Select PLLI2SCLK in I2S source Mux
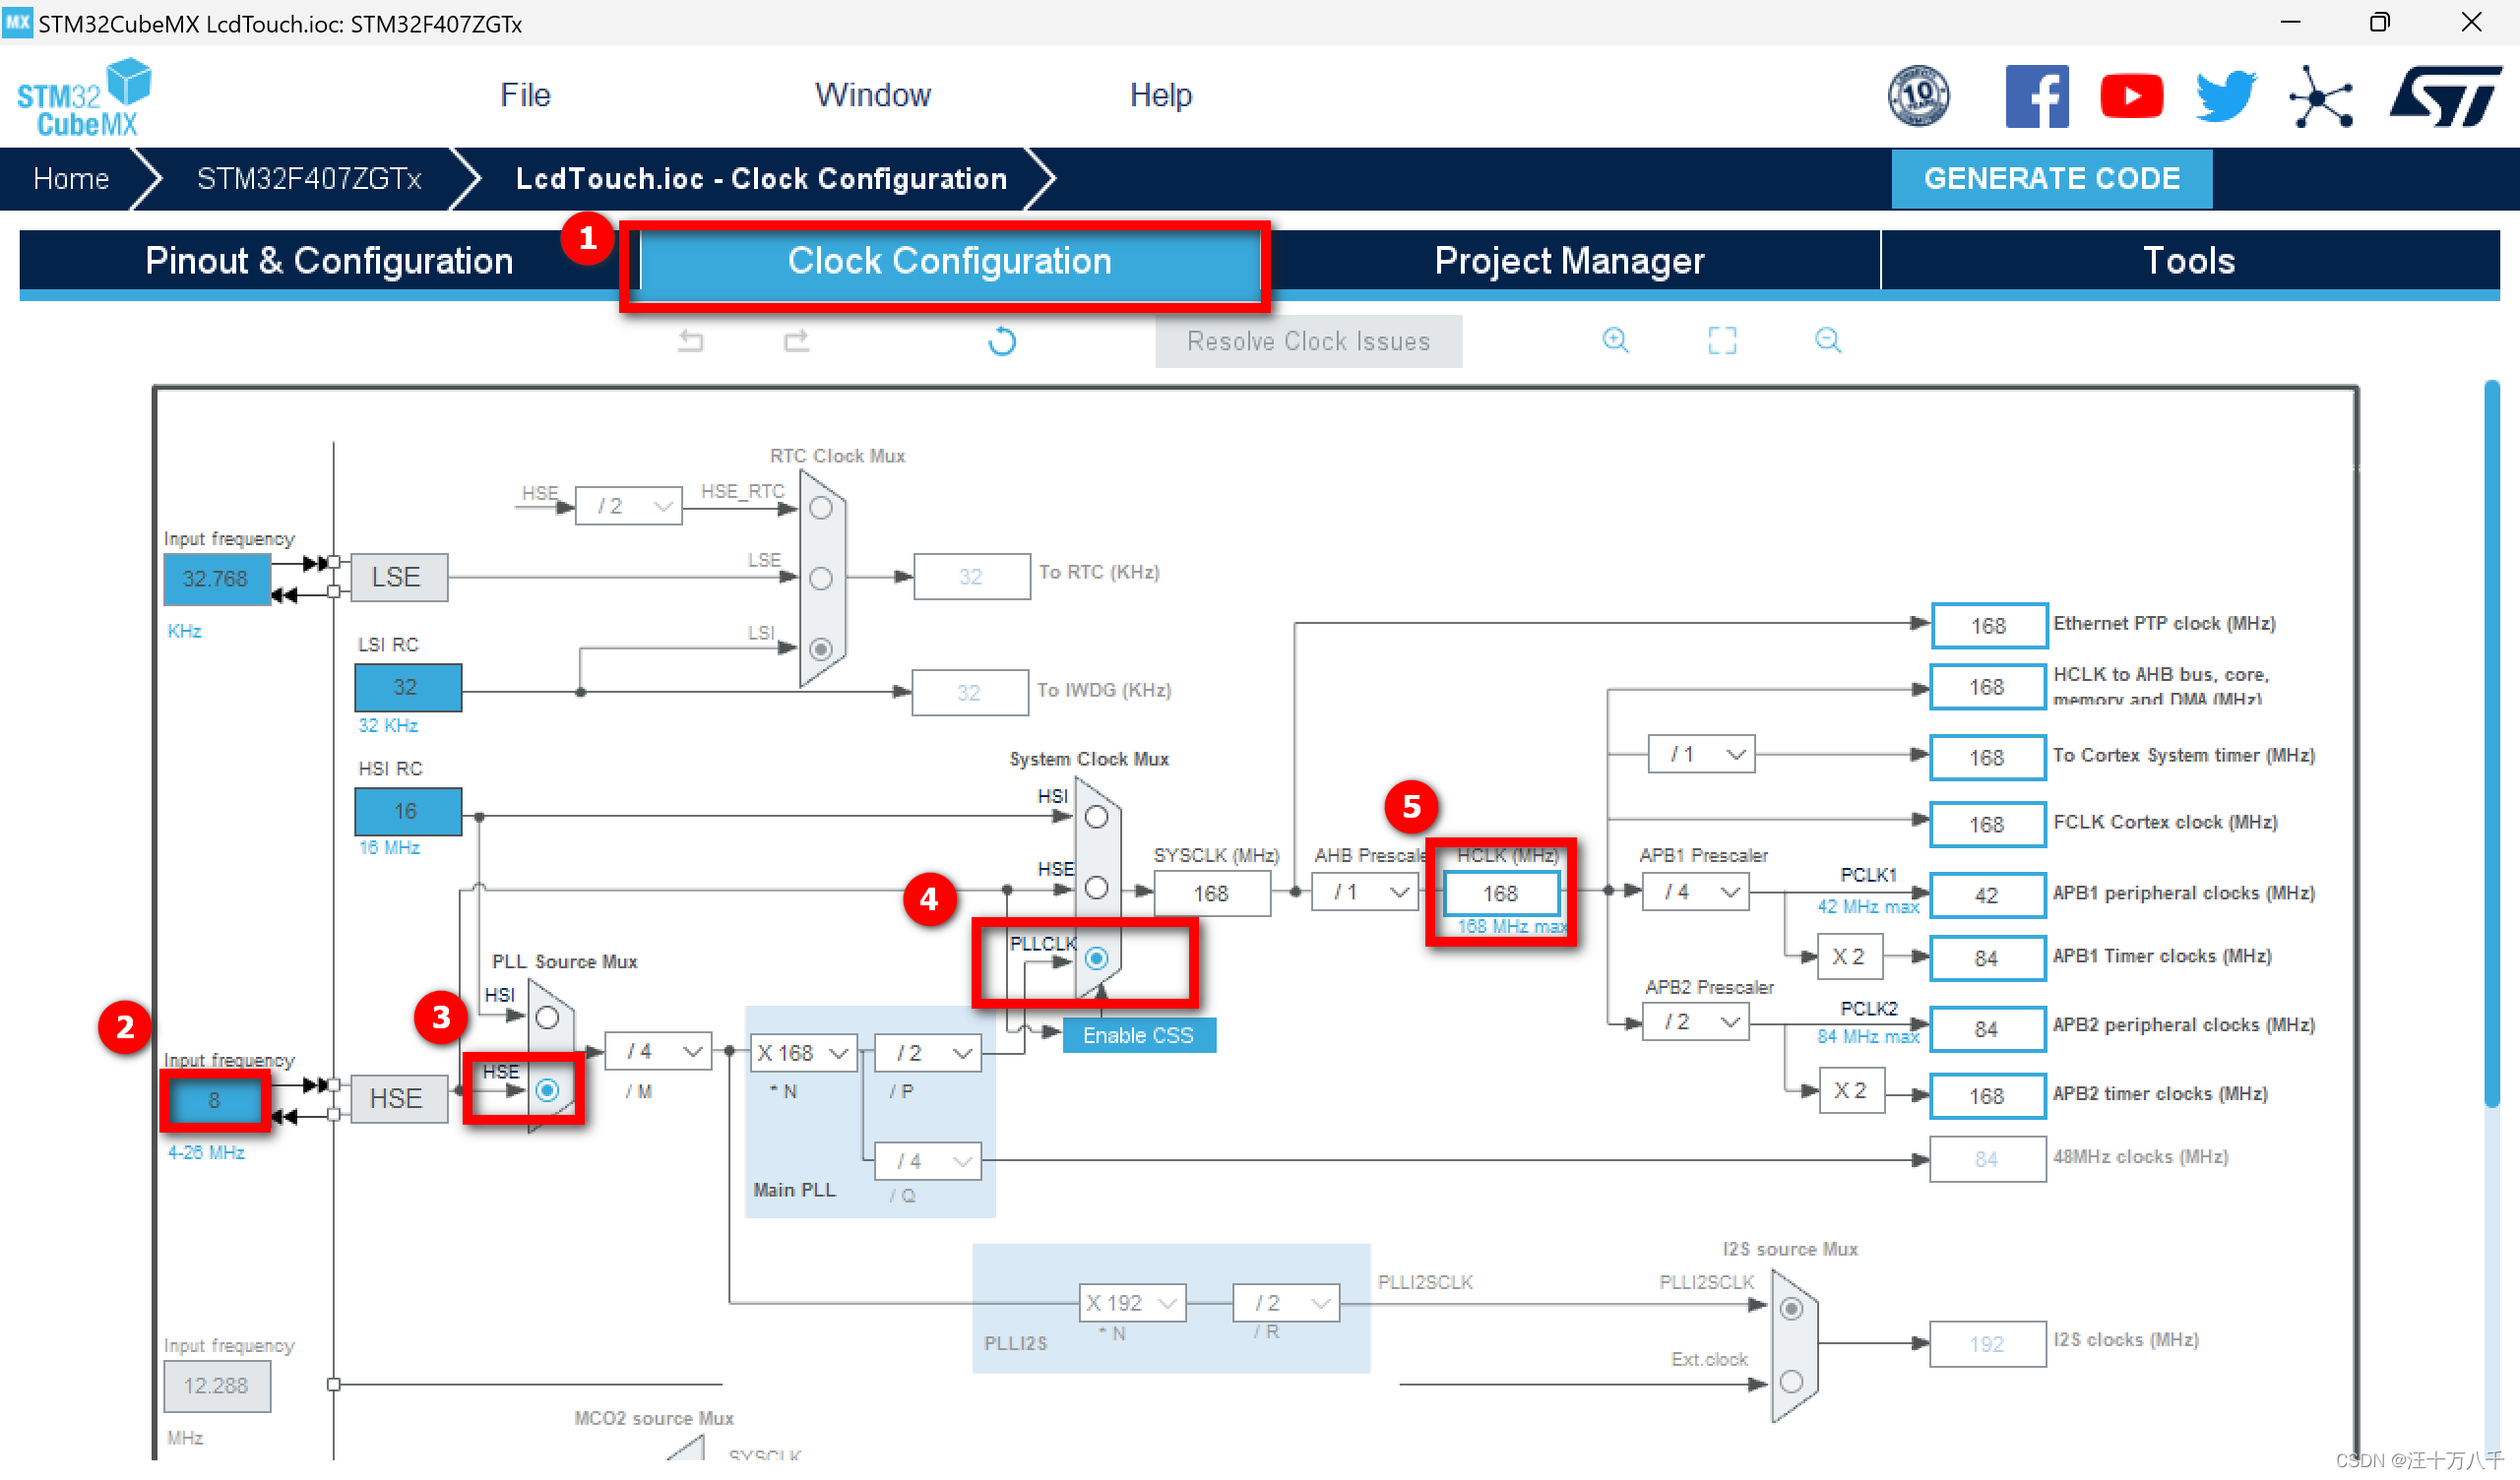 tap(1792, 1309)
